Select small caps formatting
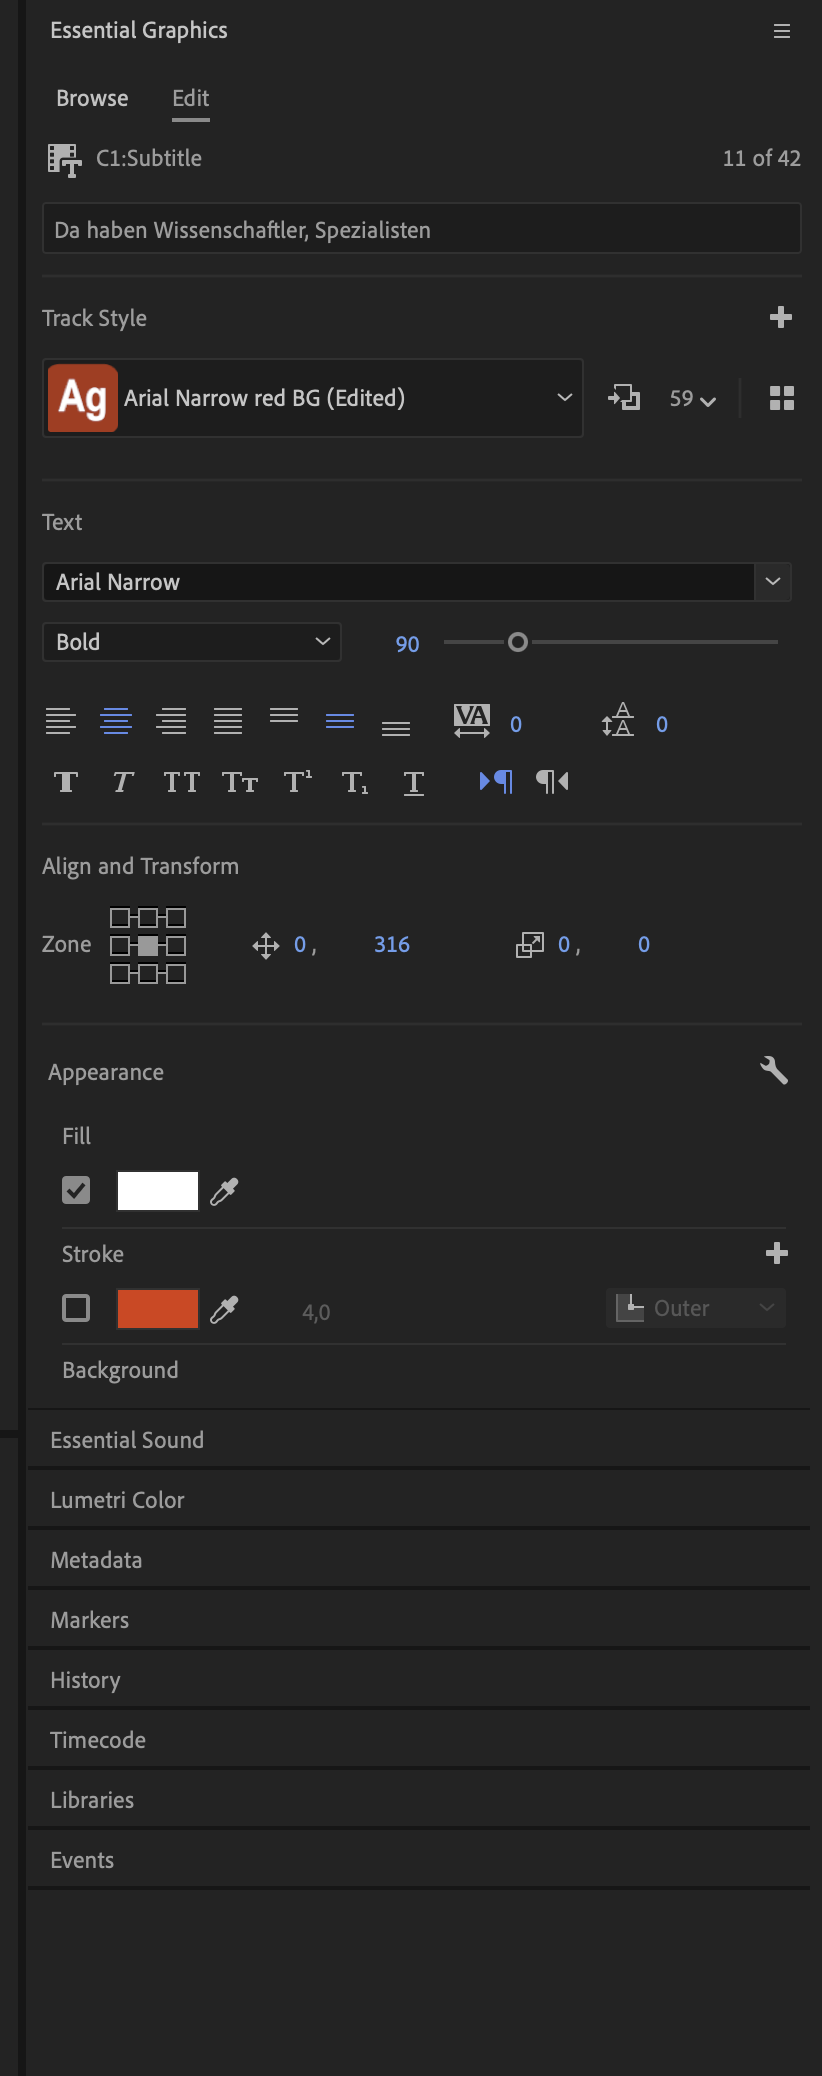The height and width of the screenshot is (2076, 822). pos(239,784)
